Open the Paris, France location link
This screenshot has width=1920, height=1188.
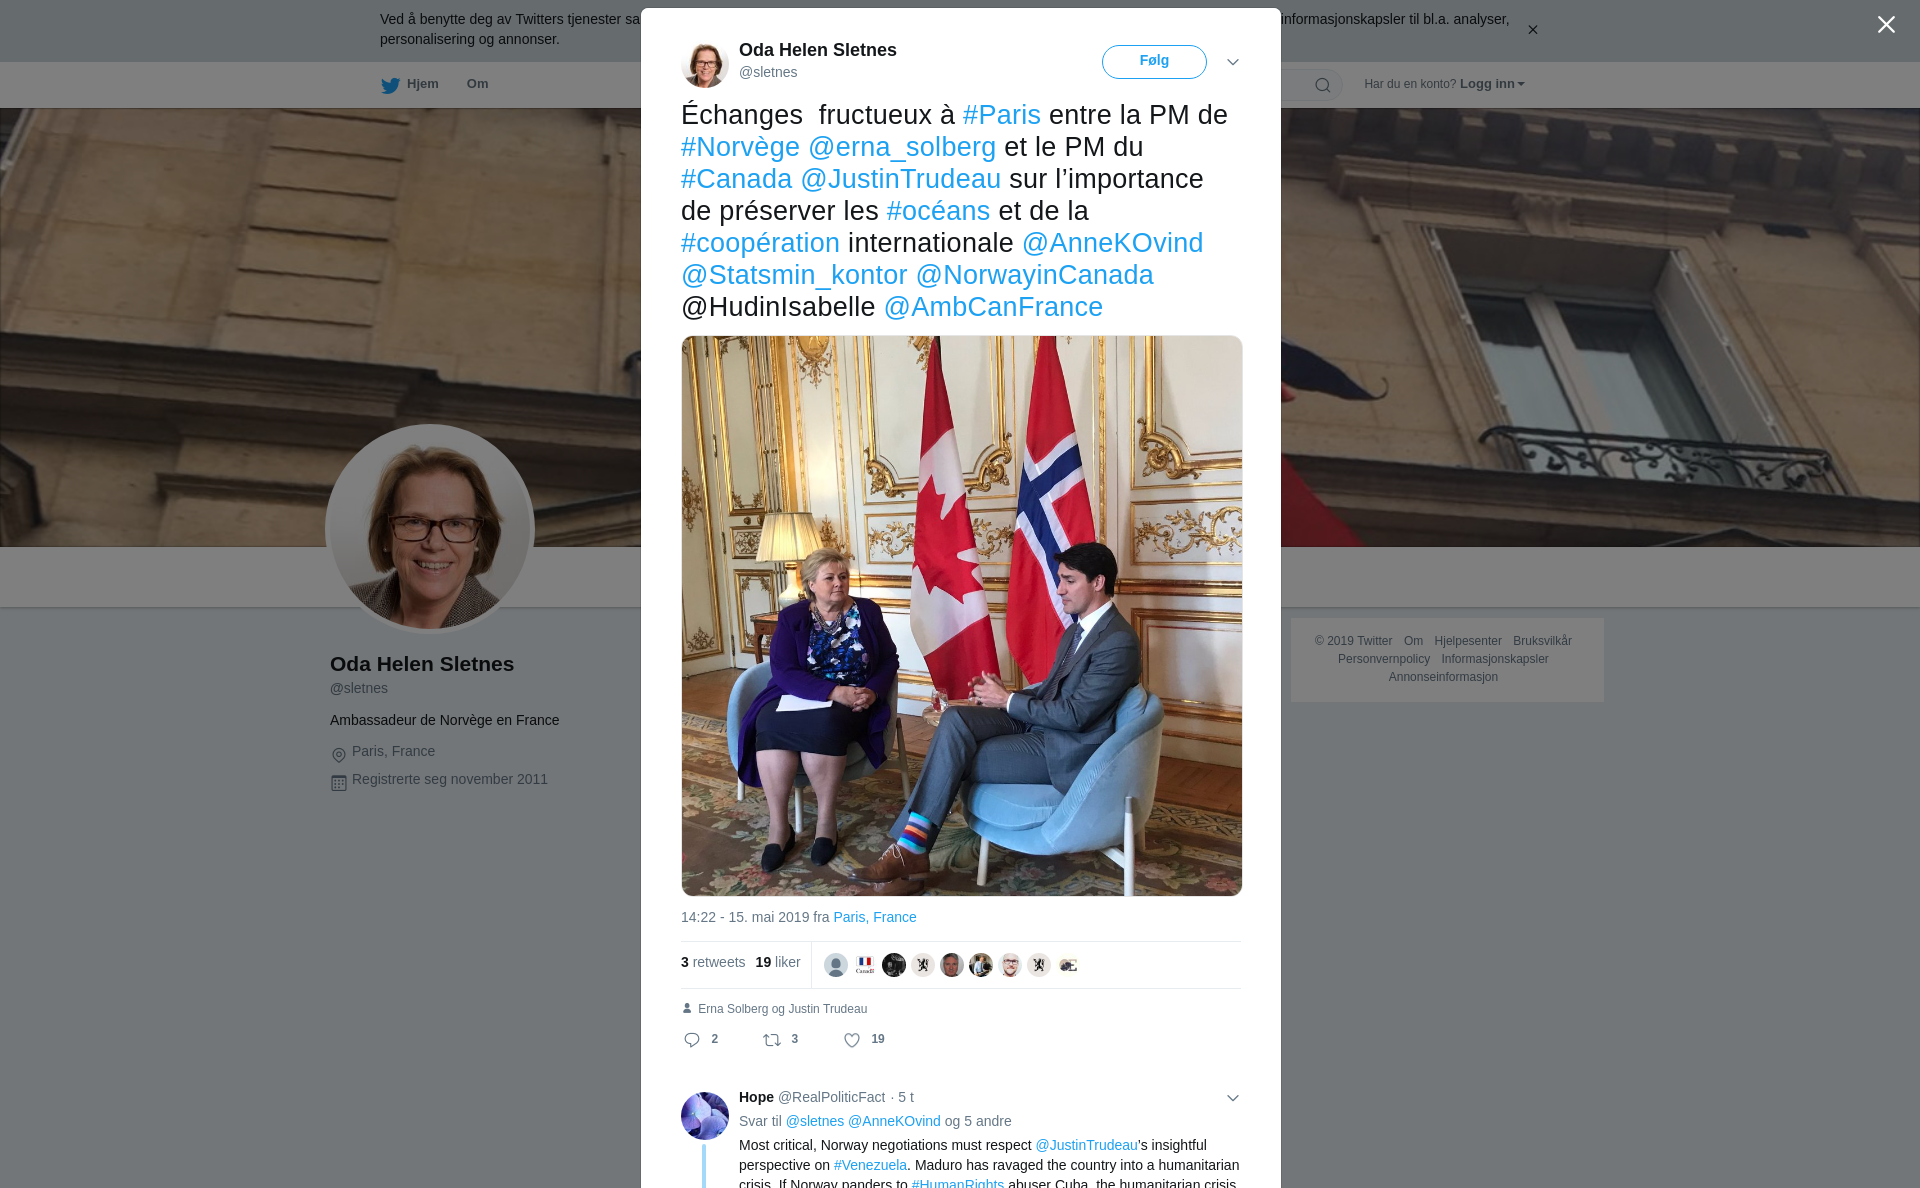874,917
